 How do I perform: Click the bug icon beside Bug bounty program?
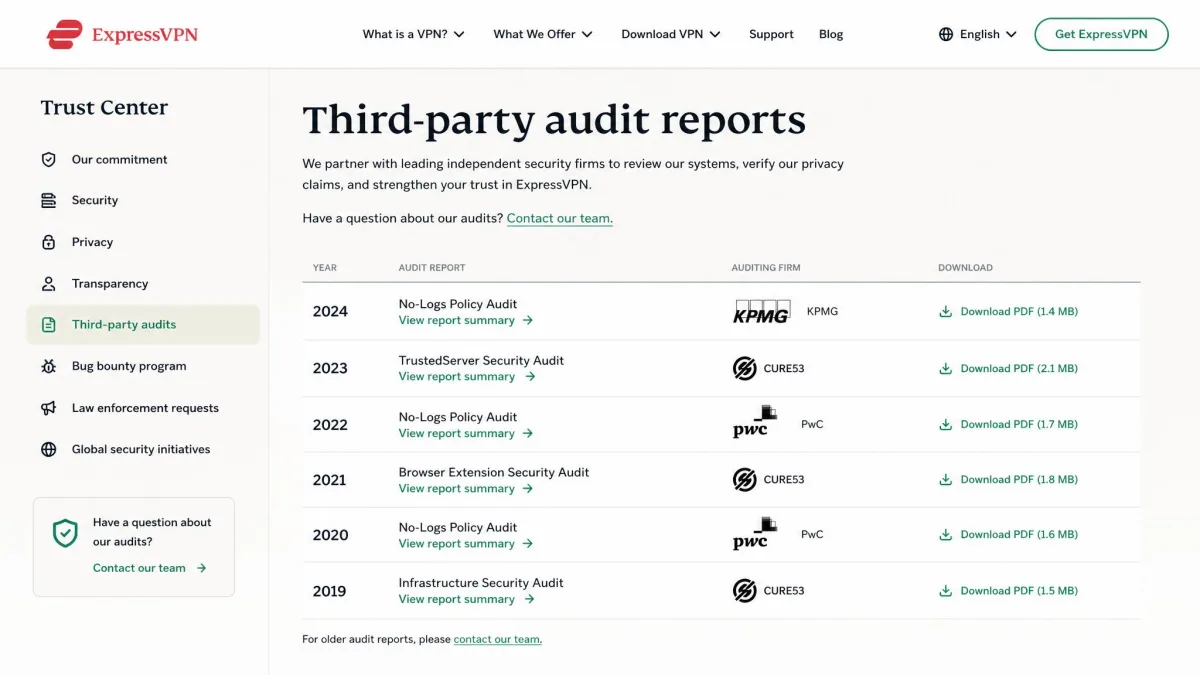48,366
